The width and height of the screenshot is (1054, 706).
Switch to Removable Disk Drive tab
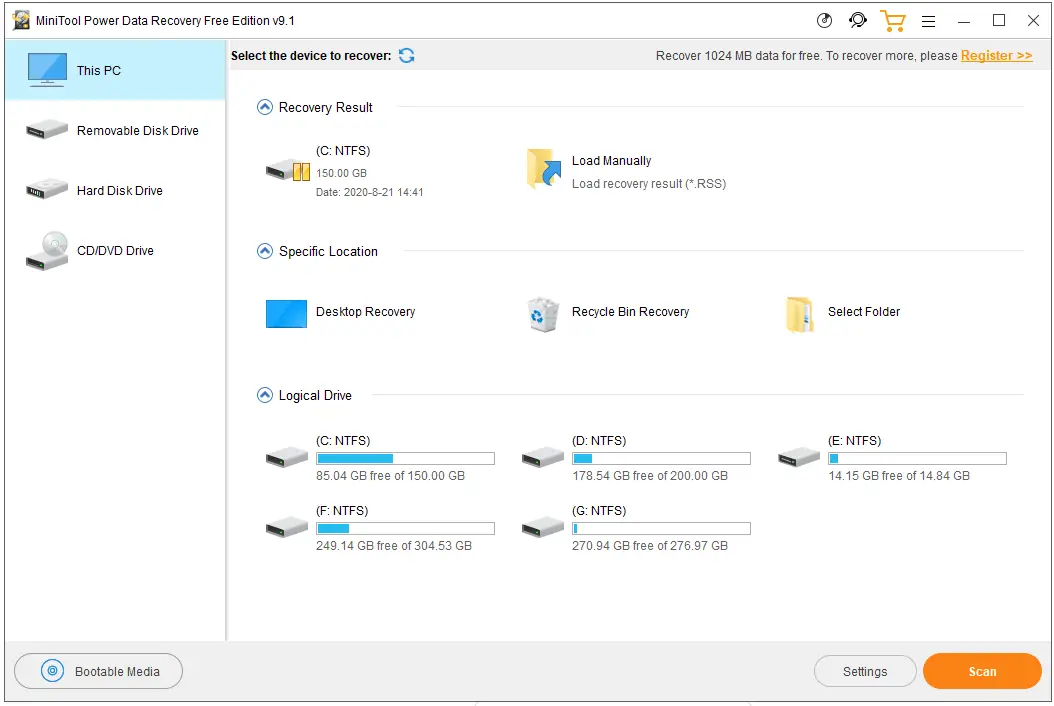(x=116, y=130)
